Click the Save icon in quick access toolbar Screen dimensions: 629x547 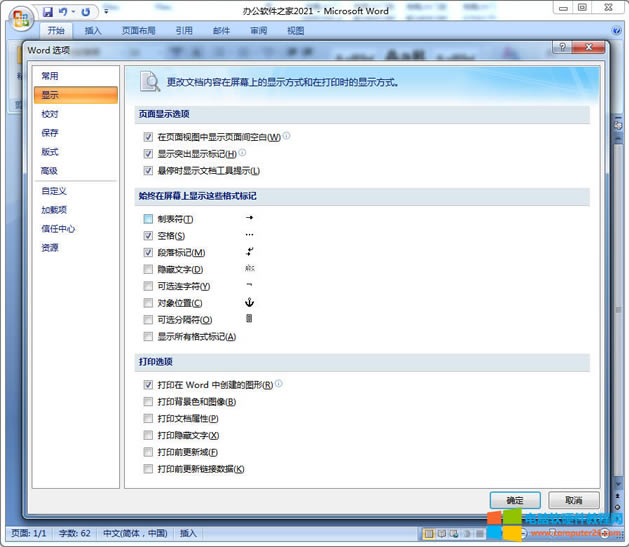click(x=47, y=12)
